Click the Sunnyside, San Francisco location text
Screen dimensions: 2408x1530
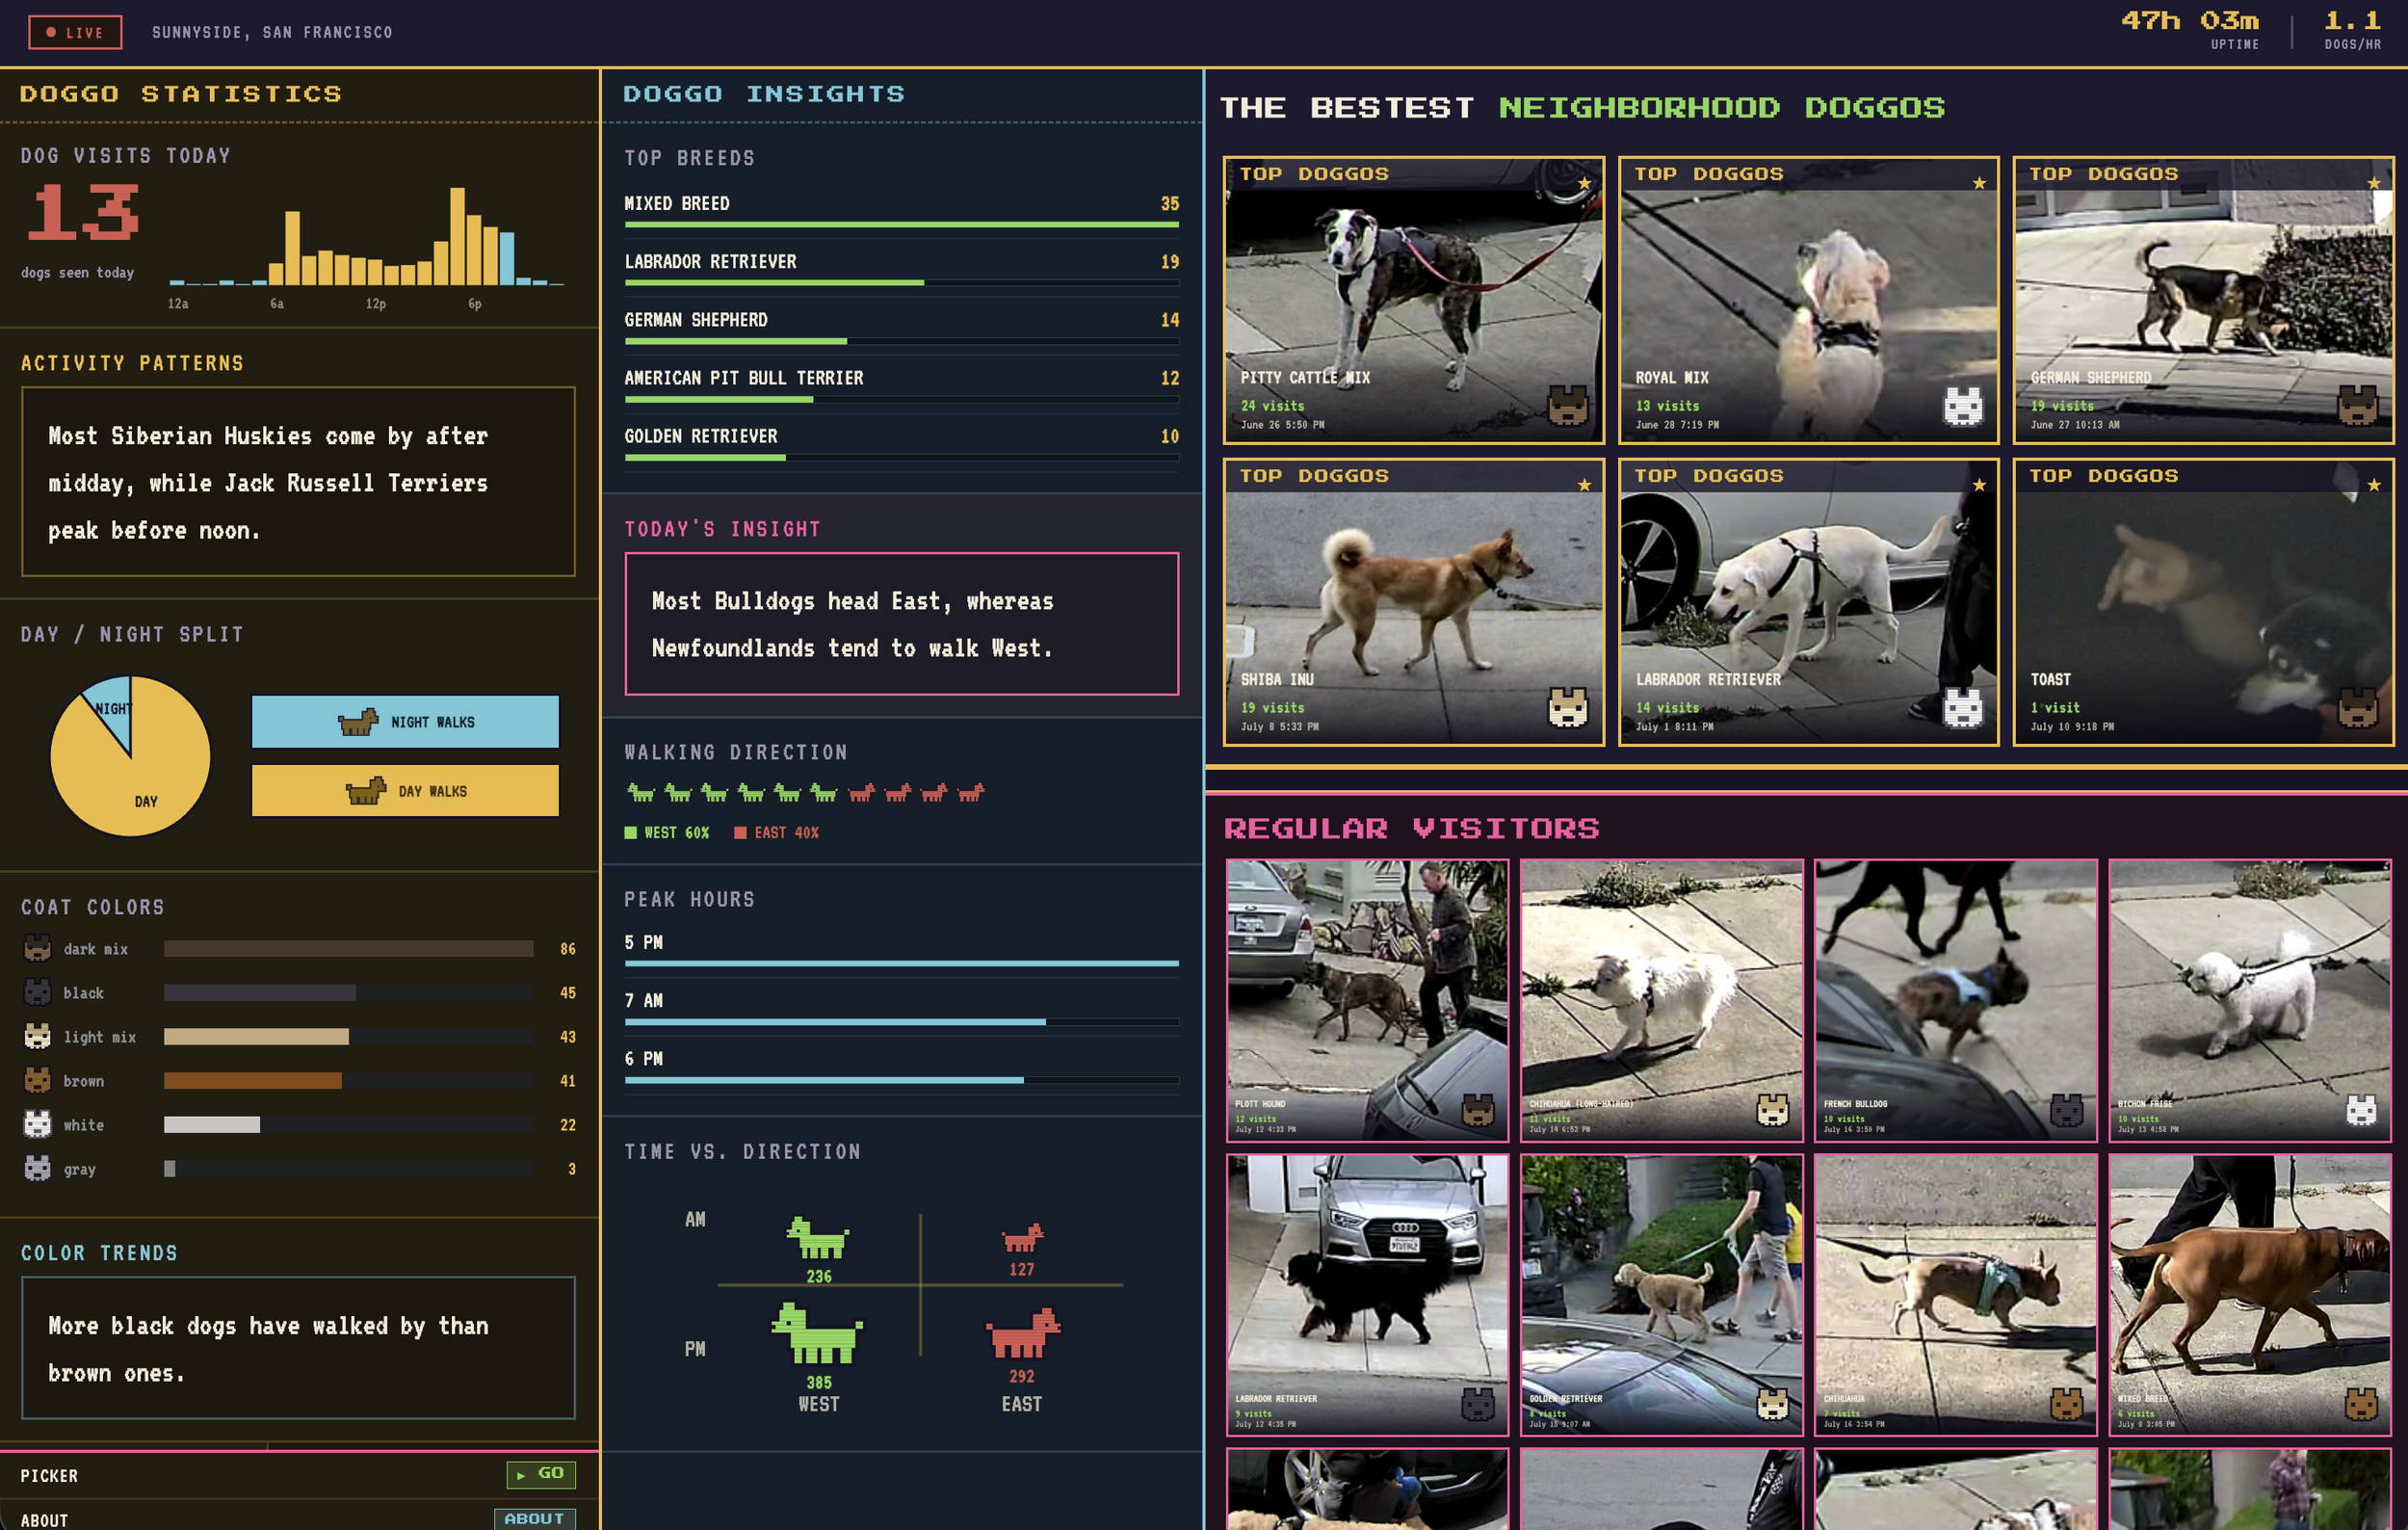(x=272, y=32)
